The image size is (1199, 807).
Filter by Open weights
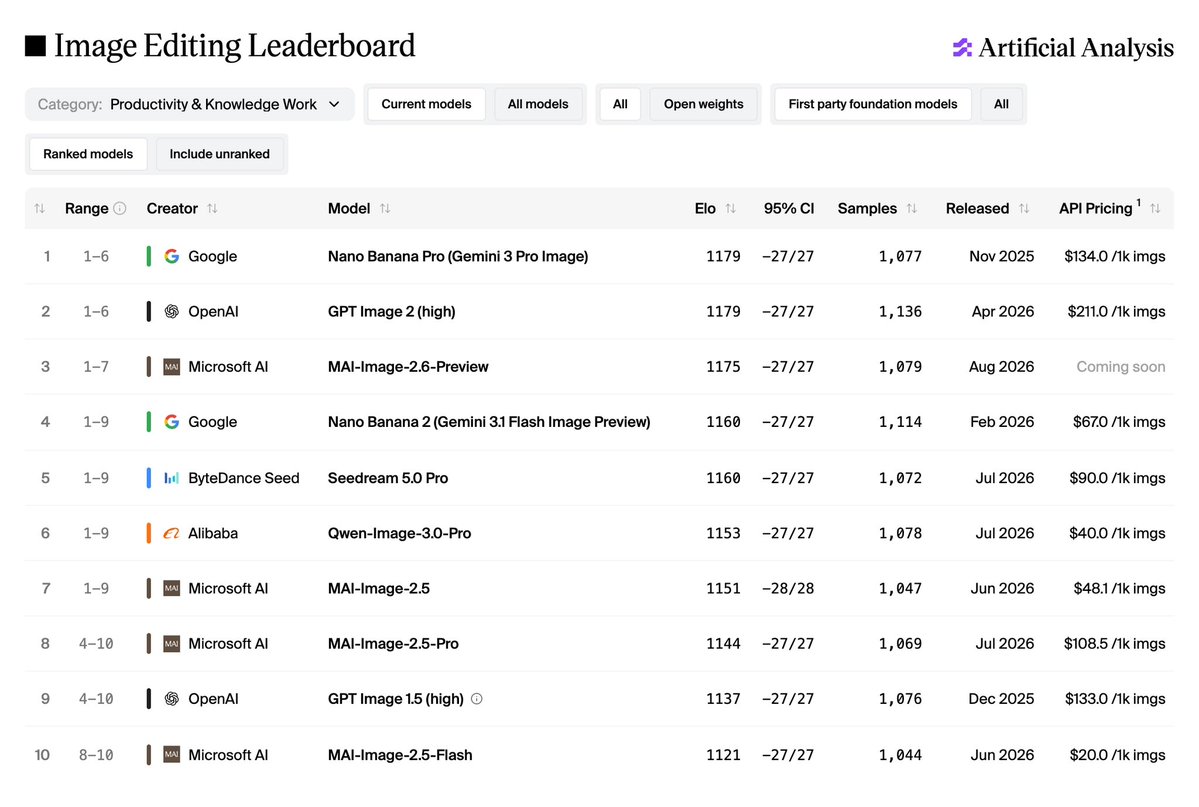click(x=703, y=104)
